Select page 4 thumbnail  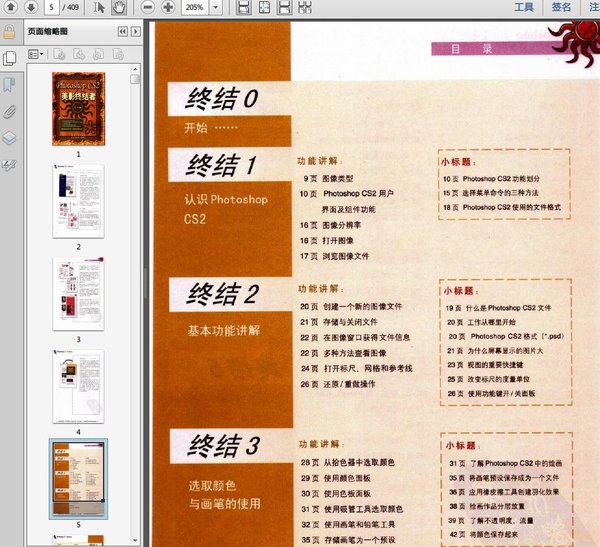[78, 387]
